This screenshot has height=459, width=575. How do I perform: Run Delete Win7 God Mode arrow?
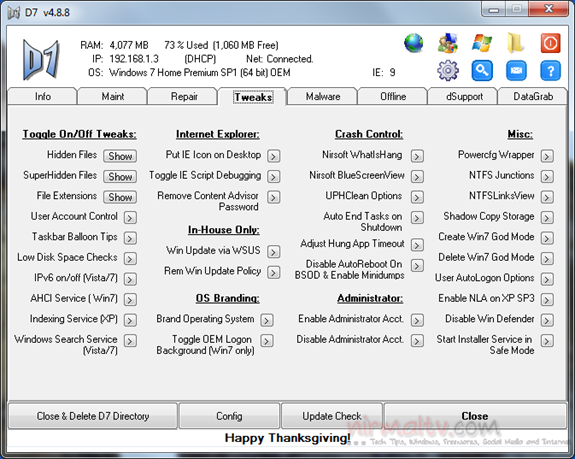coord(547,259)
